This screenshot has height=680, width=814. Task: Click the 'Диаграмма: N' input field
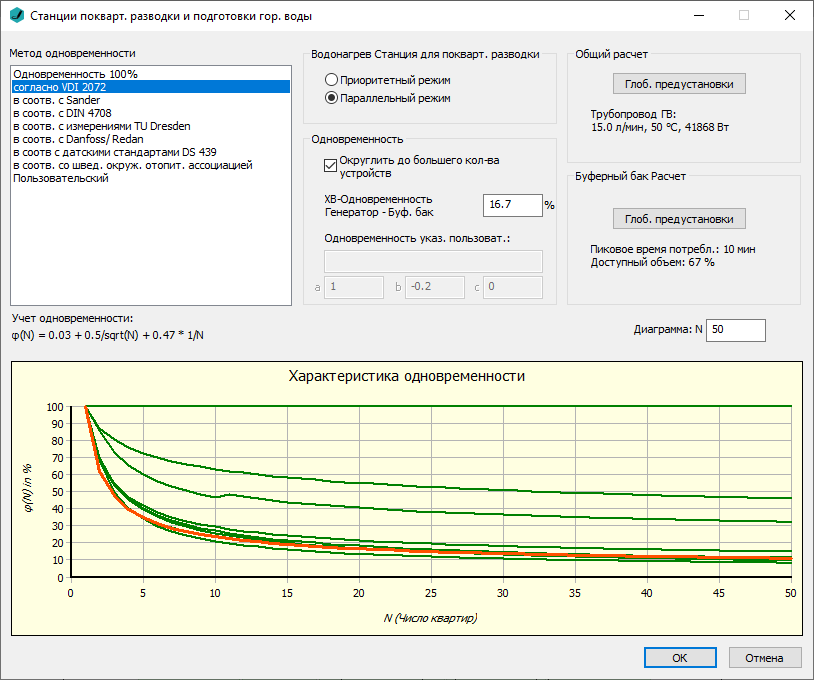pyautogui.click(x=736, y=330)
